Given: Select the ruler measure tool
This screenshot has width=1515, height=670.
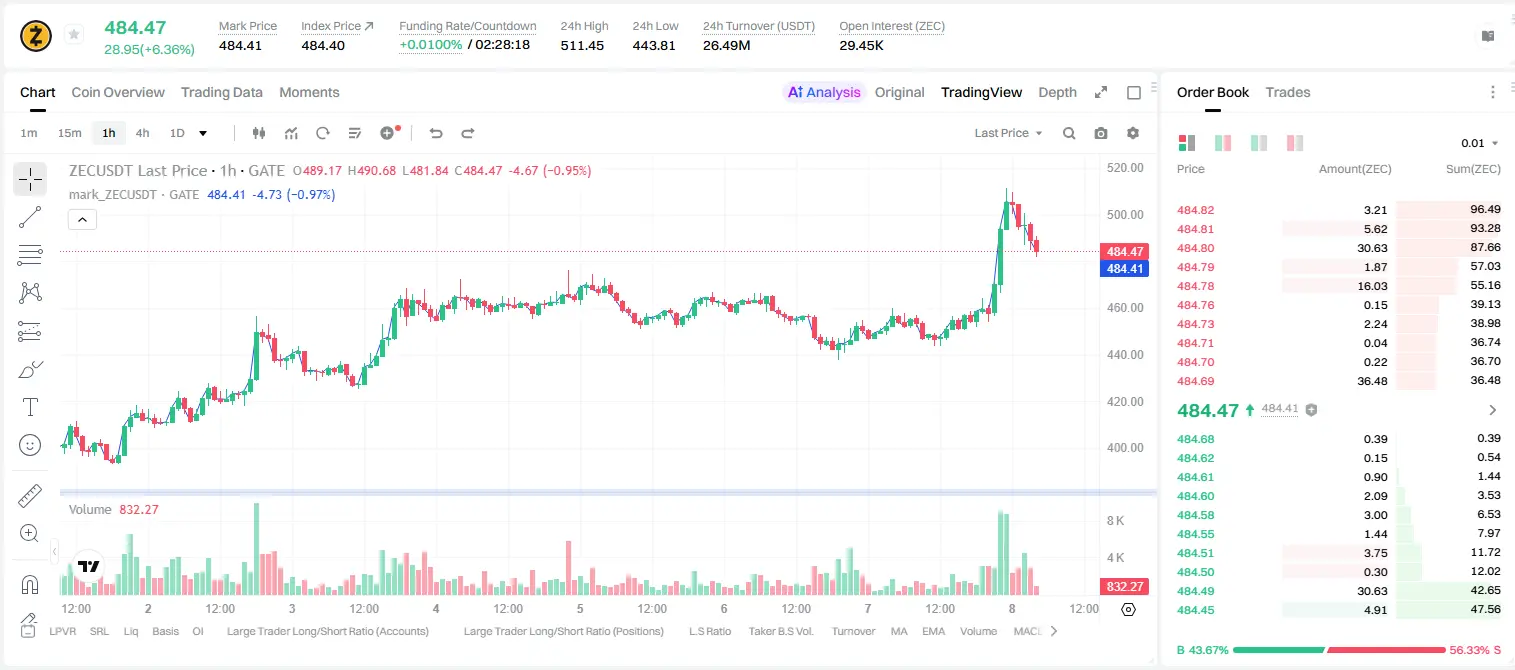Looking at the screenshot, I should (30, 495).
